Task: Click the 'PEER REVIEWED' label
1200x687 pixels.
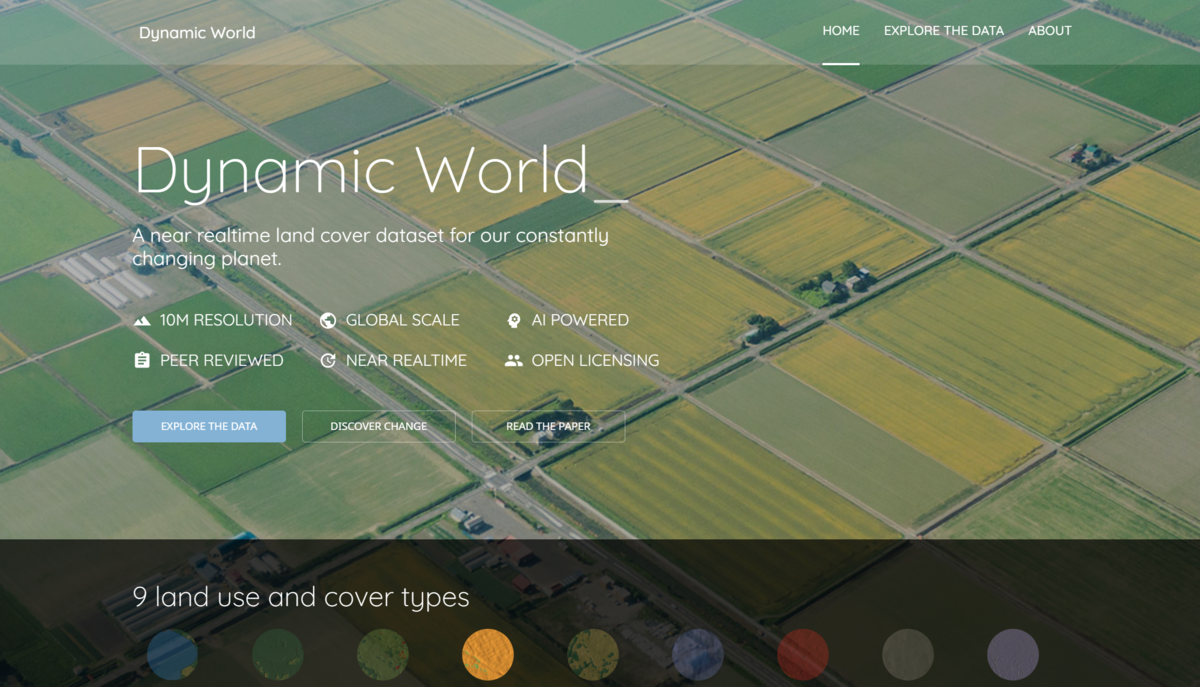Action: coord(222,361)
